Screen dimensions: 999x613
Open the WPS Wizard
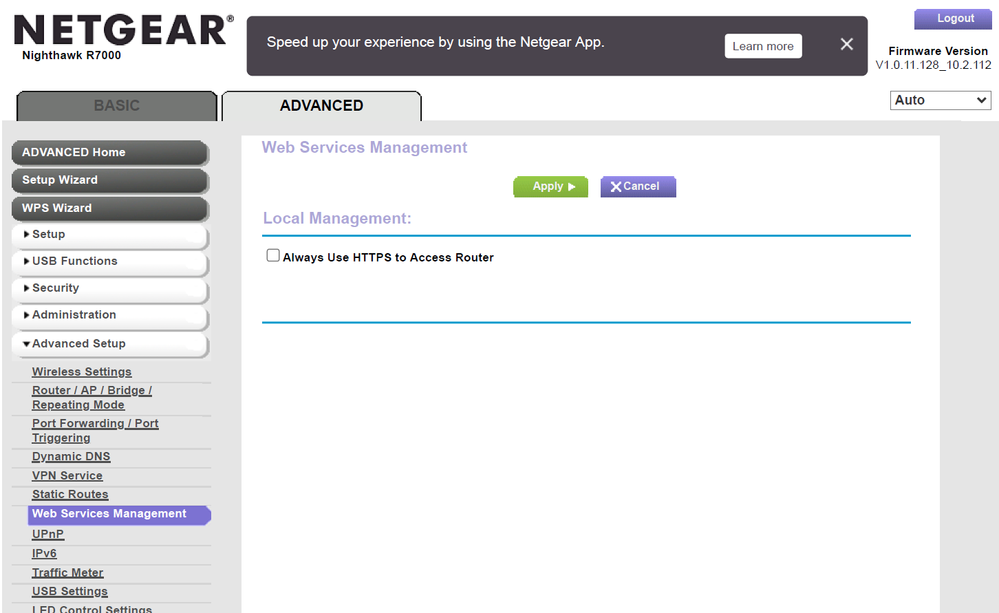[x=110, y=208]
